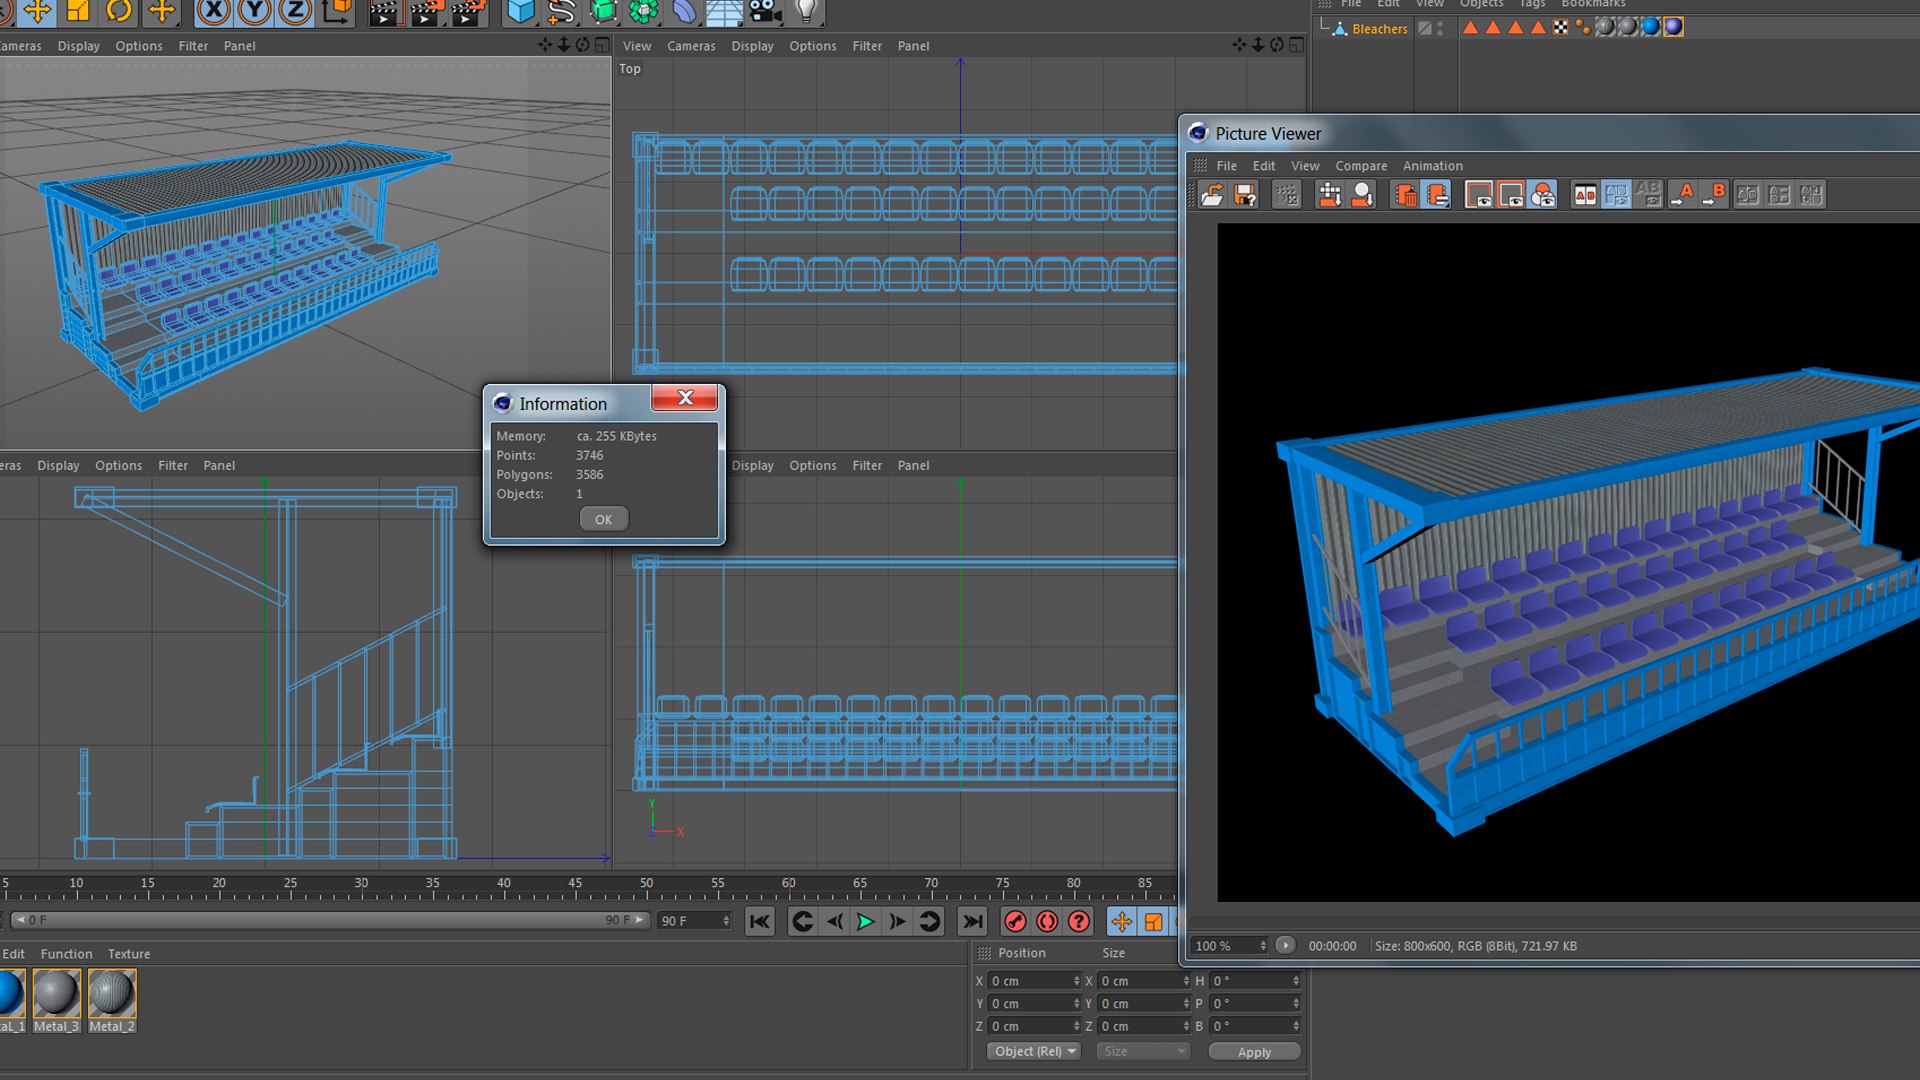Open the Floor environment icon
Viewport: 1920px width, 1080px height.
[724, 12]
